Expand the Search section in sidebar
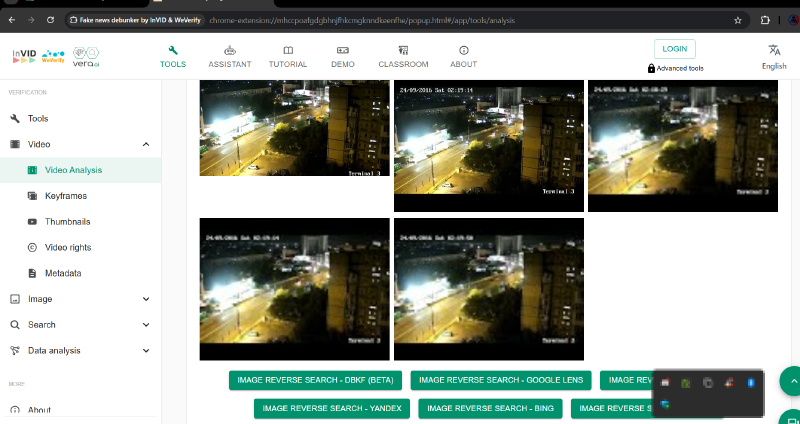 (146, 325)
